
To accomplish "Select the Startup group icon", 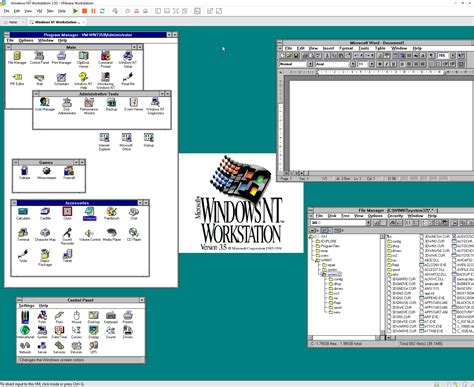I will pyautogui.click(x=149, y=140).
